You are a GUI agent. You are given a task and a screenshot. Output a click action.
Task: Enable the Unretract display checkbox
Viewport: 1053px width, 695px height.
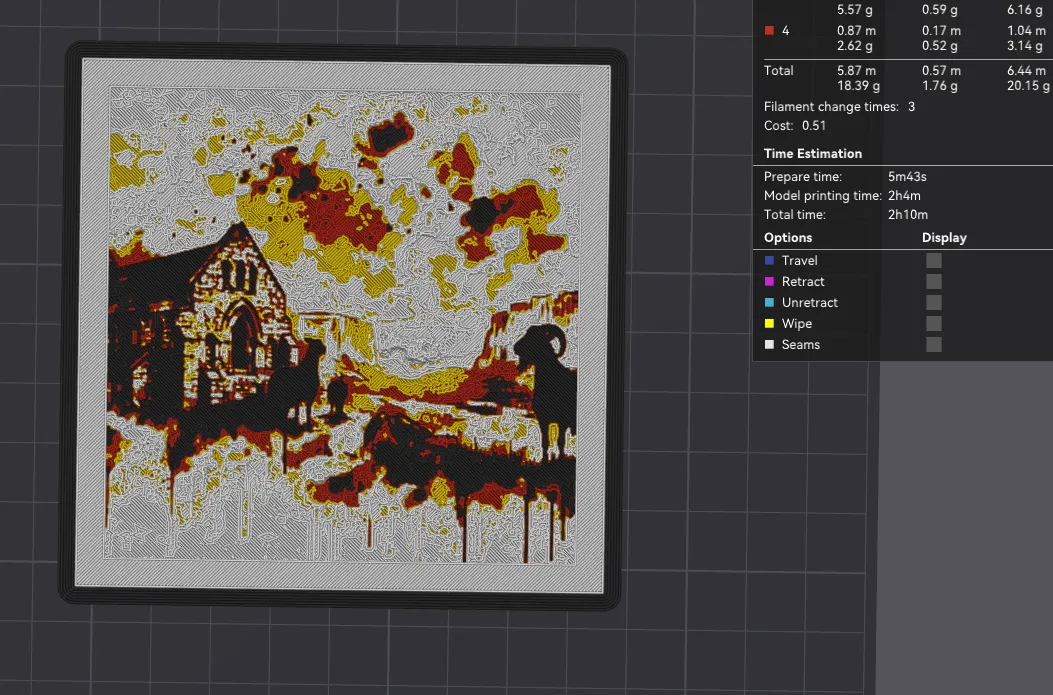933,302
